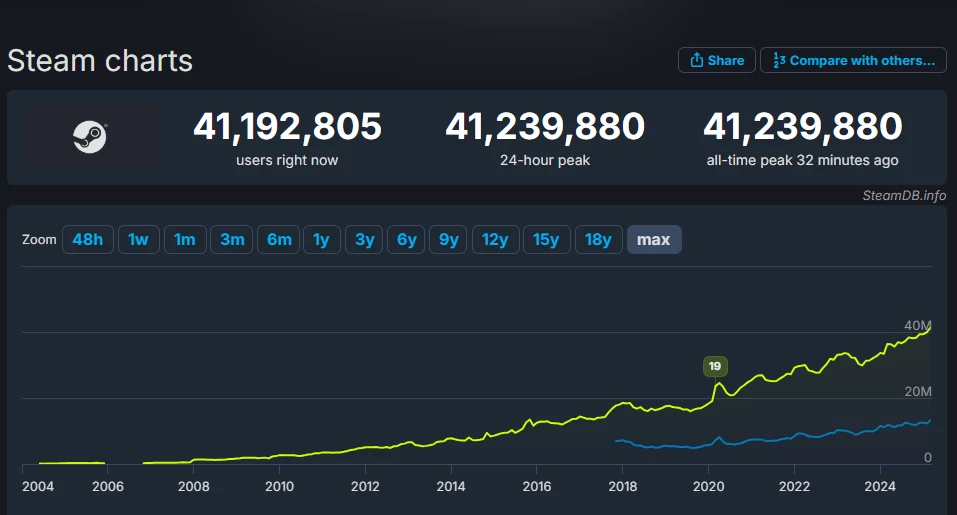The width and height of the screenshot is (957, 515).
Task: Set chart zoom to 1m
Action: coord(185,239)
